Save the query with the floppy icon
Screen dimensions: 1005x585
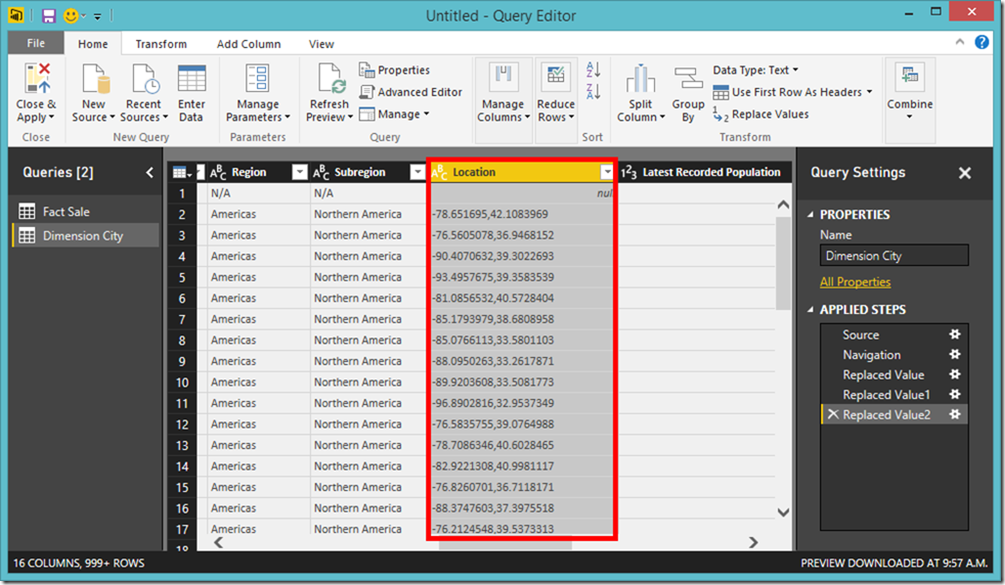pyautogui.click(x=49, y=15)
